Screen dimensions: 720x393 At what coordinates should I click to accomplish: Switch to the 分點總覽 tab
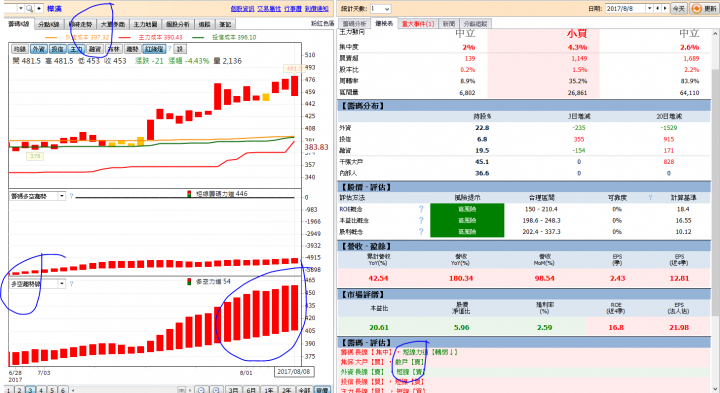(475, 23)
